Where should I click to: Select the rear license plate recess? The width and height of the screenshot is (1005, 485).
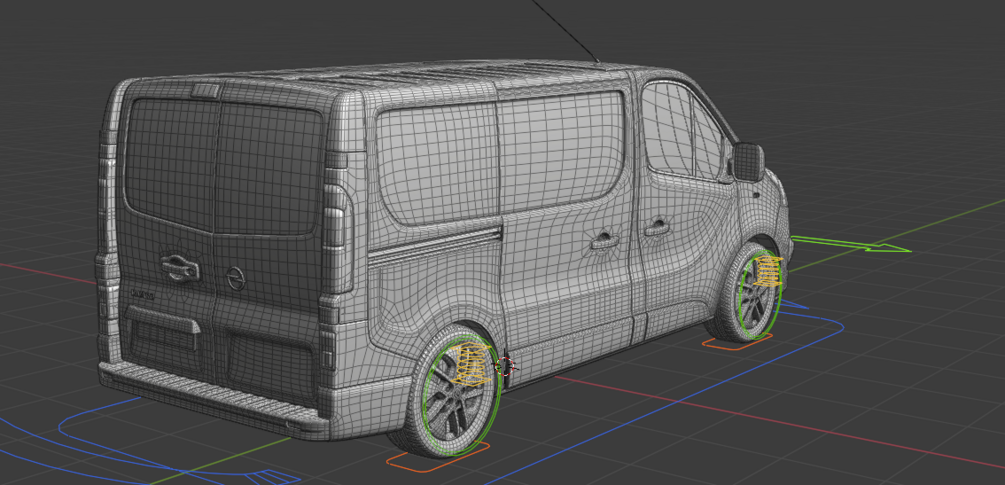point(162,334)
